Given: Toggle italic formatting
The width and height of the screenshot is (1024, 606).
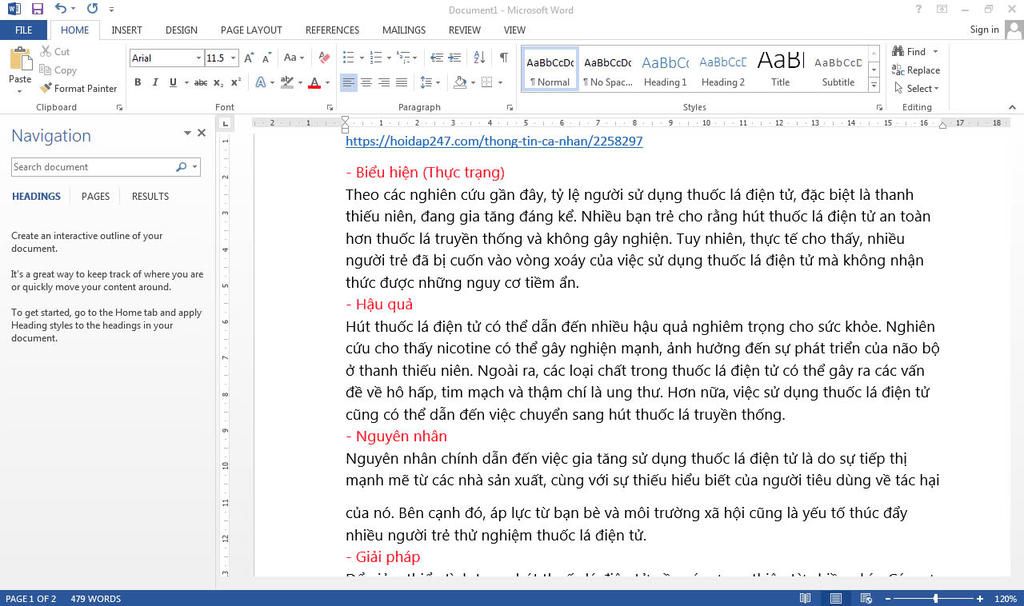Looking at the screenshot, I should coord(154,82).
